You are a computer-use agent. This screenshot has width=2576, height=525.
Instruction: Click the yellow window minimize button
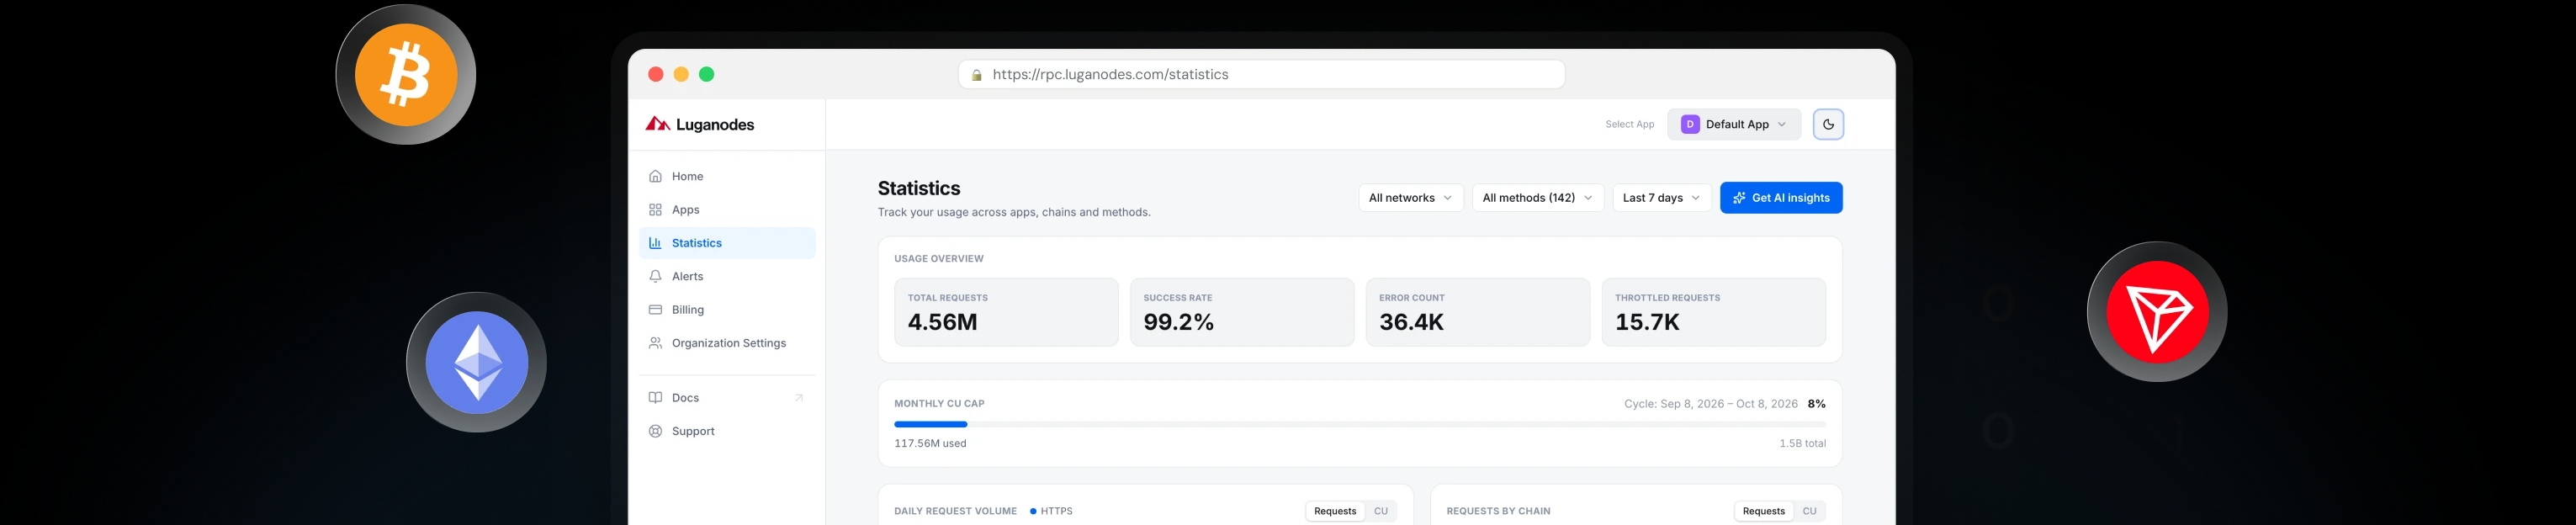[x=681, y=74]
